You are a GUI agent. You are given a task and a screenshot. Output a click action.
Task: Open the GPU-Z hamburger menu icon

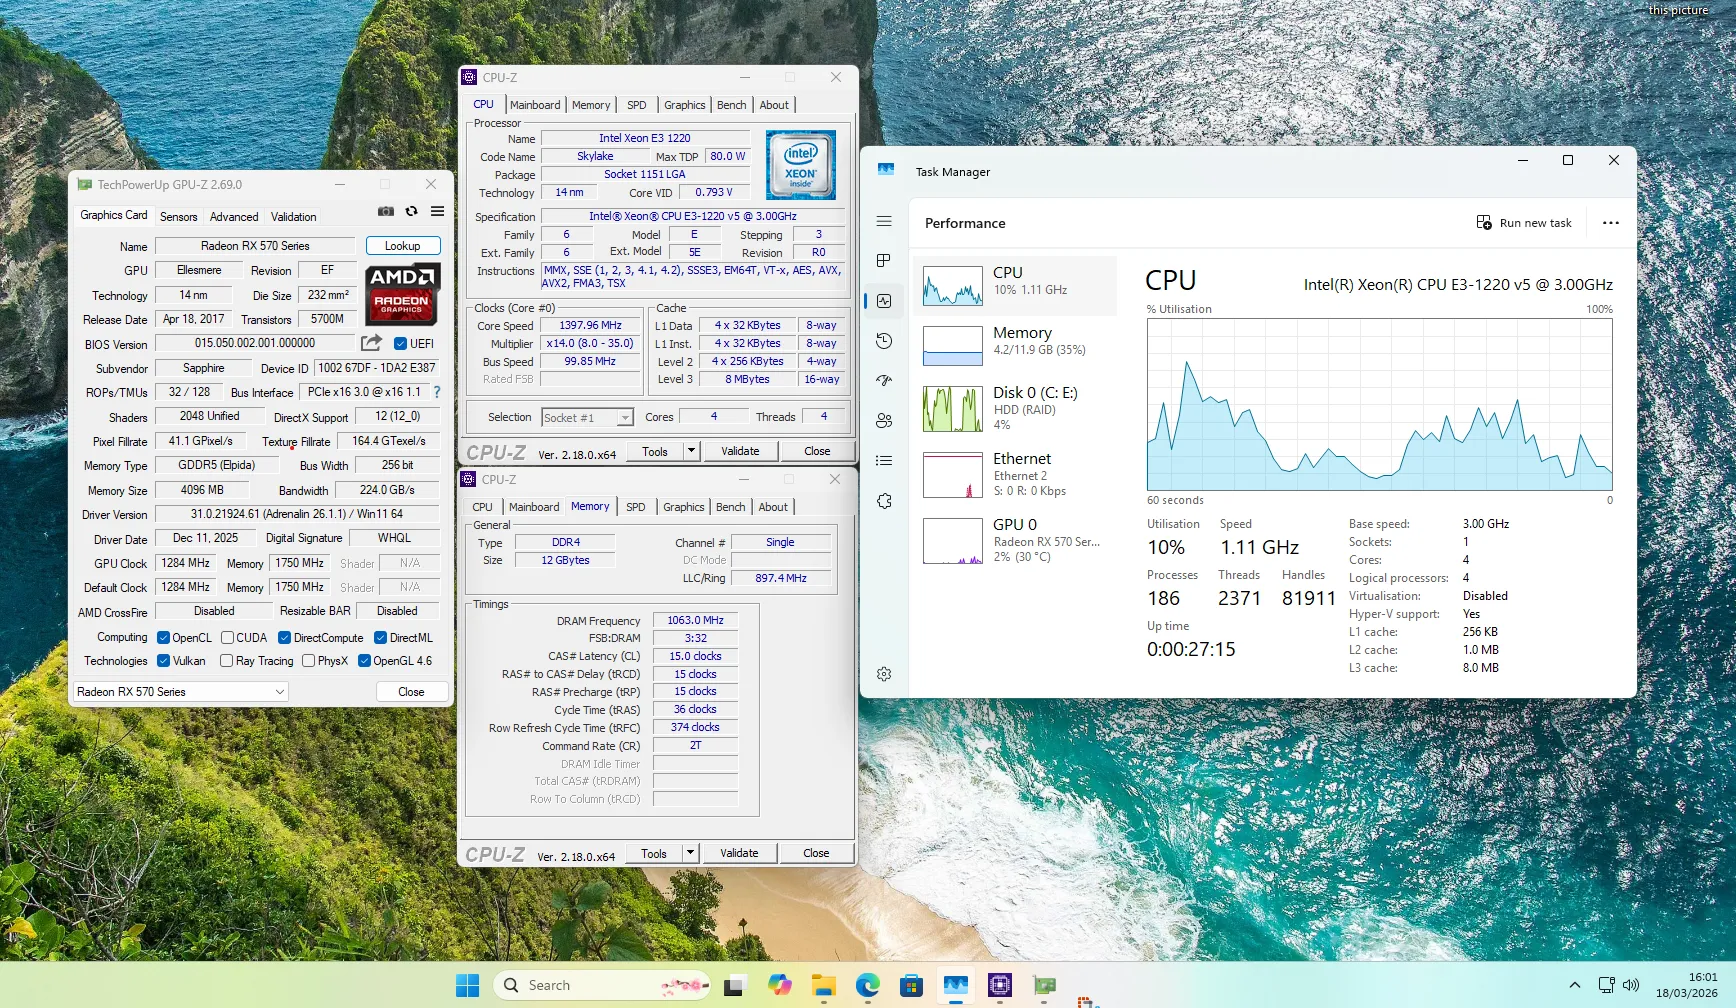click(x=437, y=212)
